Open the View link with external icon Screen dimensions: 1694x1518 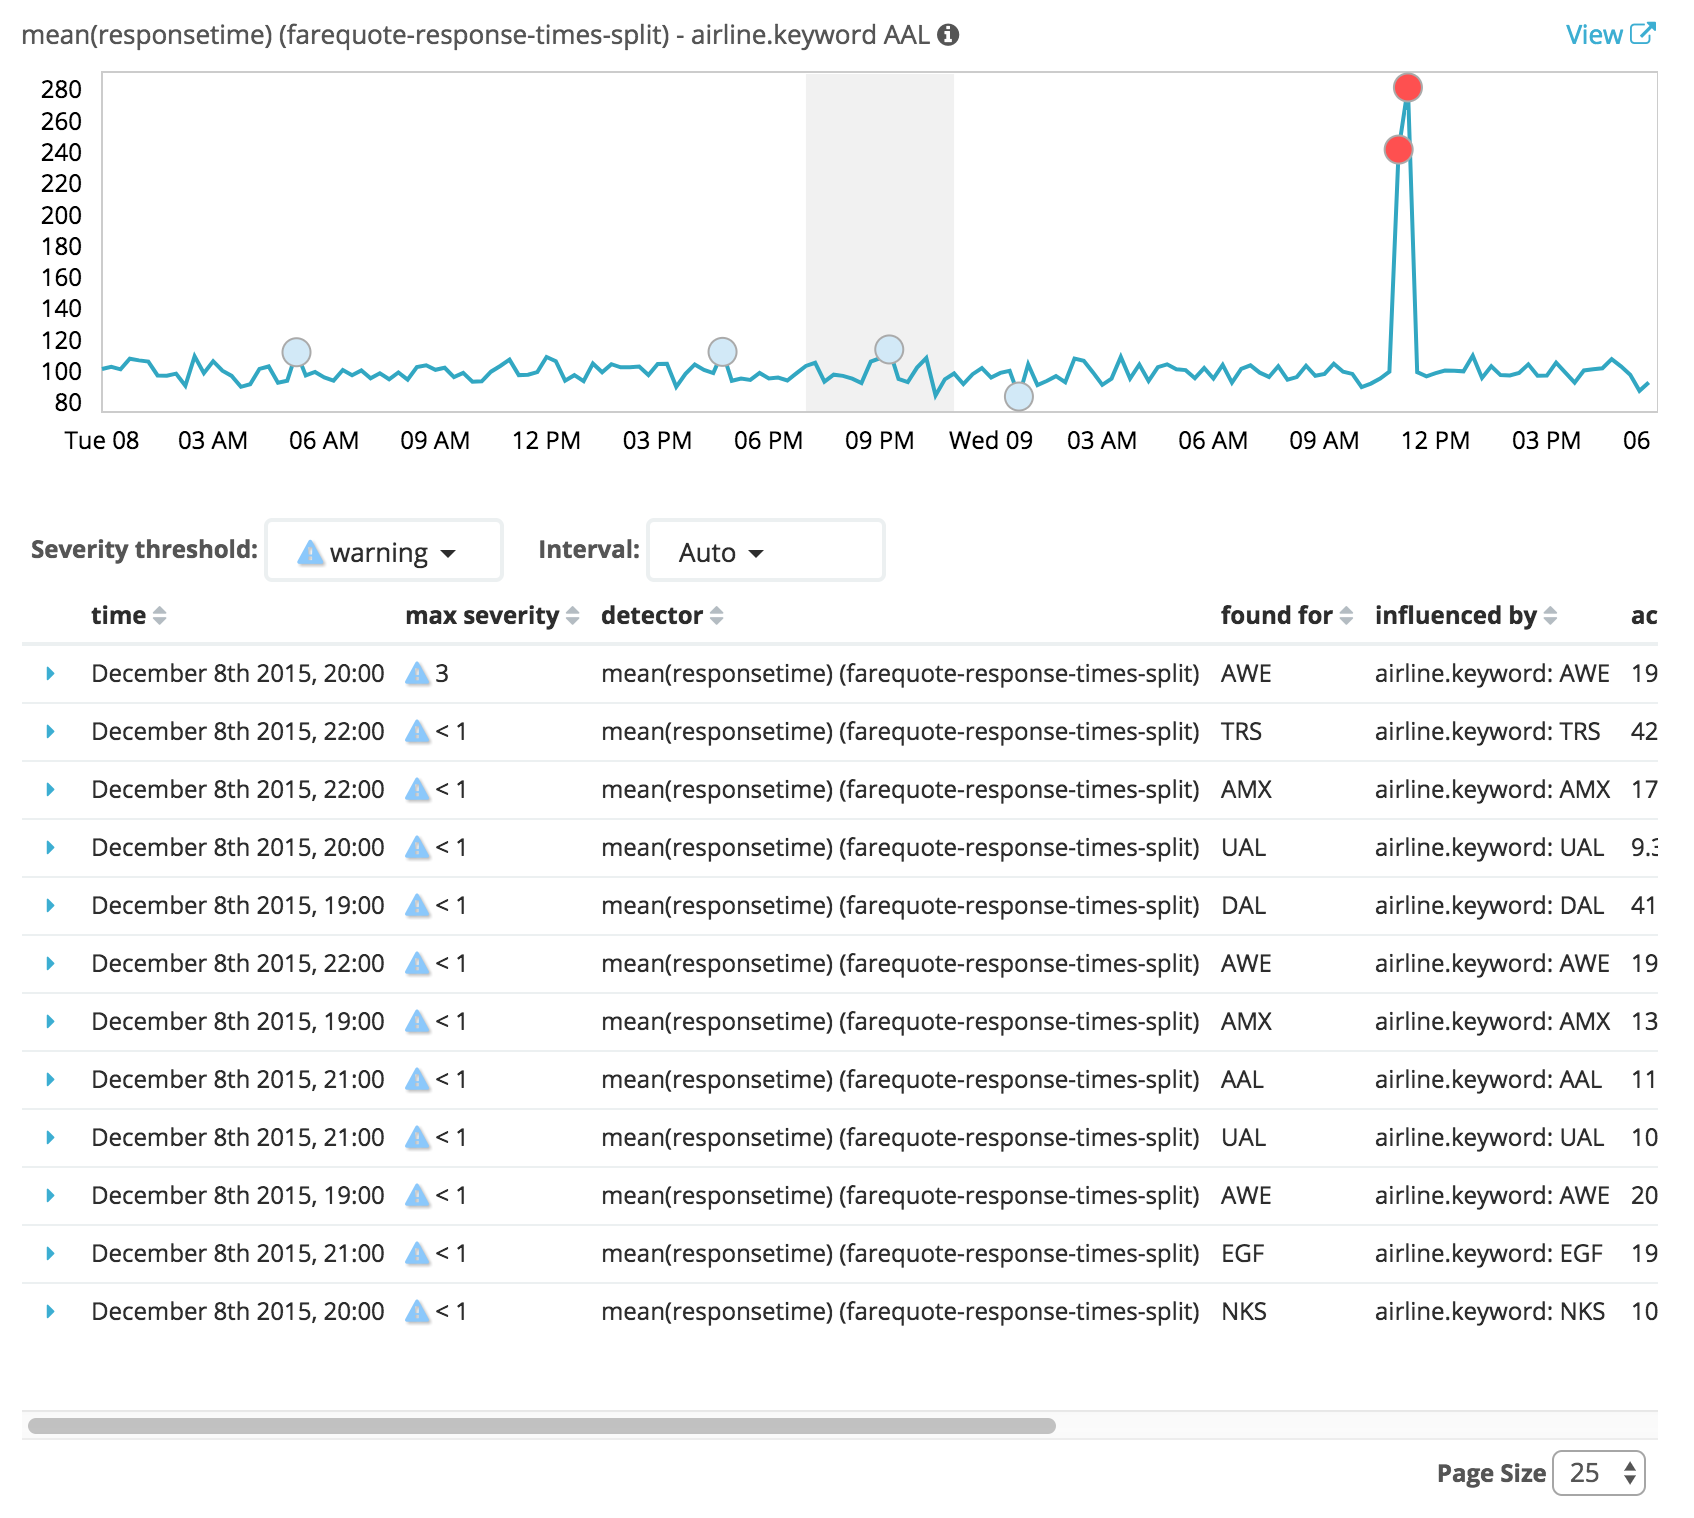[1610, 35]
